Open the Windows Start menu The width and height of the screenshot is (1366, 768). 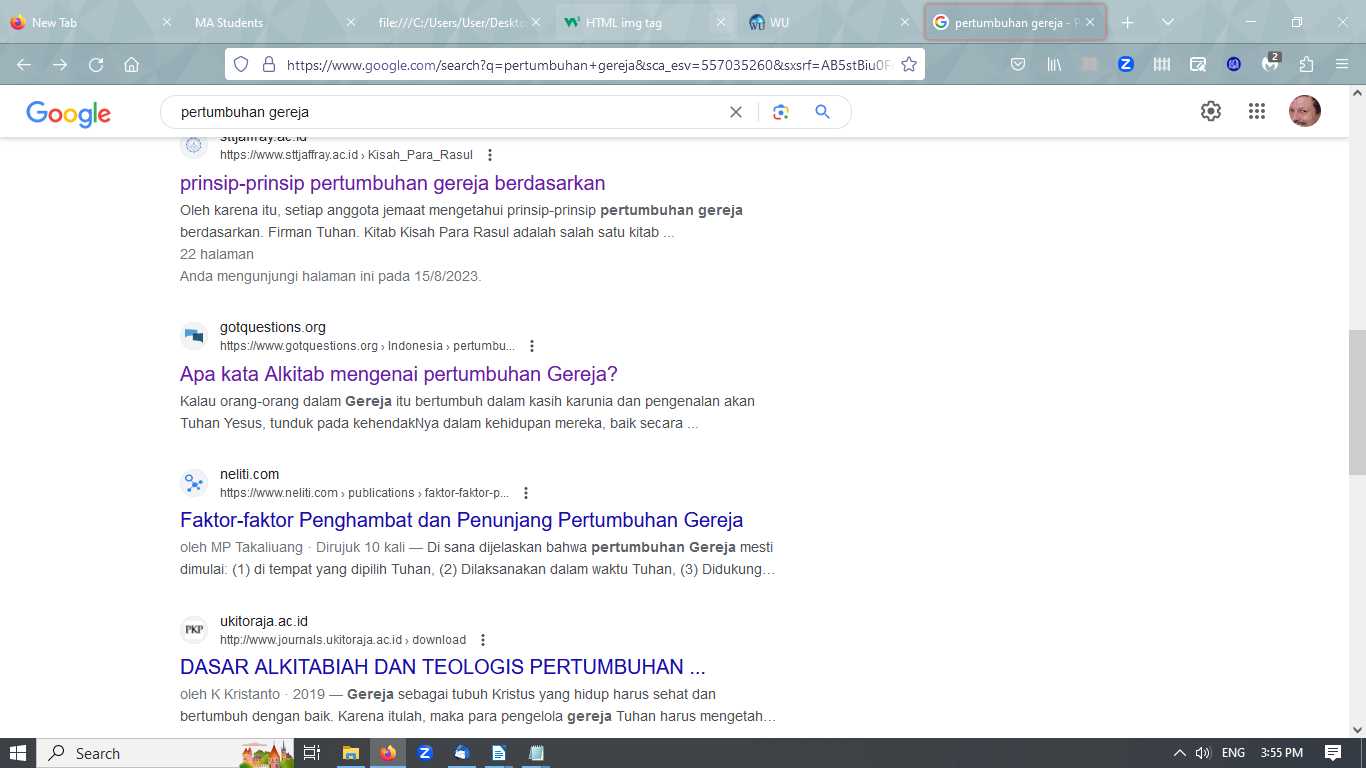(18, 753)
